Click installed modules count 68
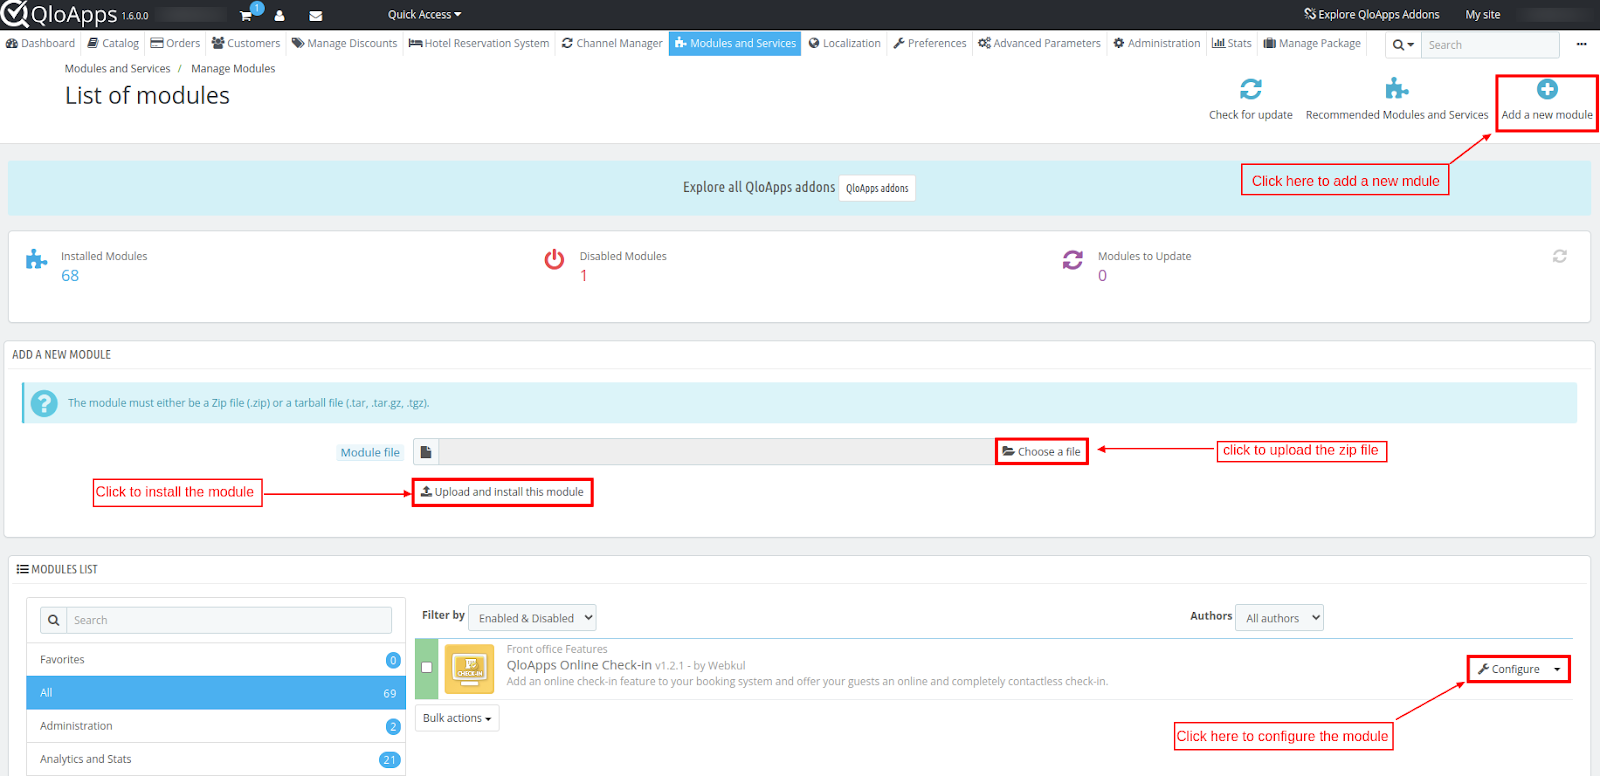Viewport: 1600px width, 776px height. click(x=70, y=276)
